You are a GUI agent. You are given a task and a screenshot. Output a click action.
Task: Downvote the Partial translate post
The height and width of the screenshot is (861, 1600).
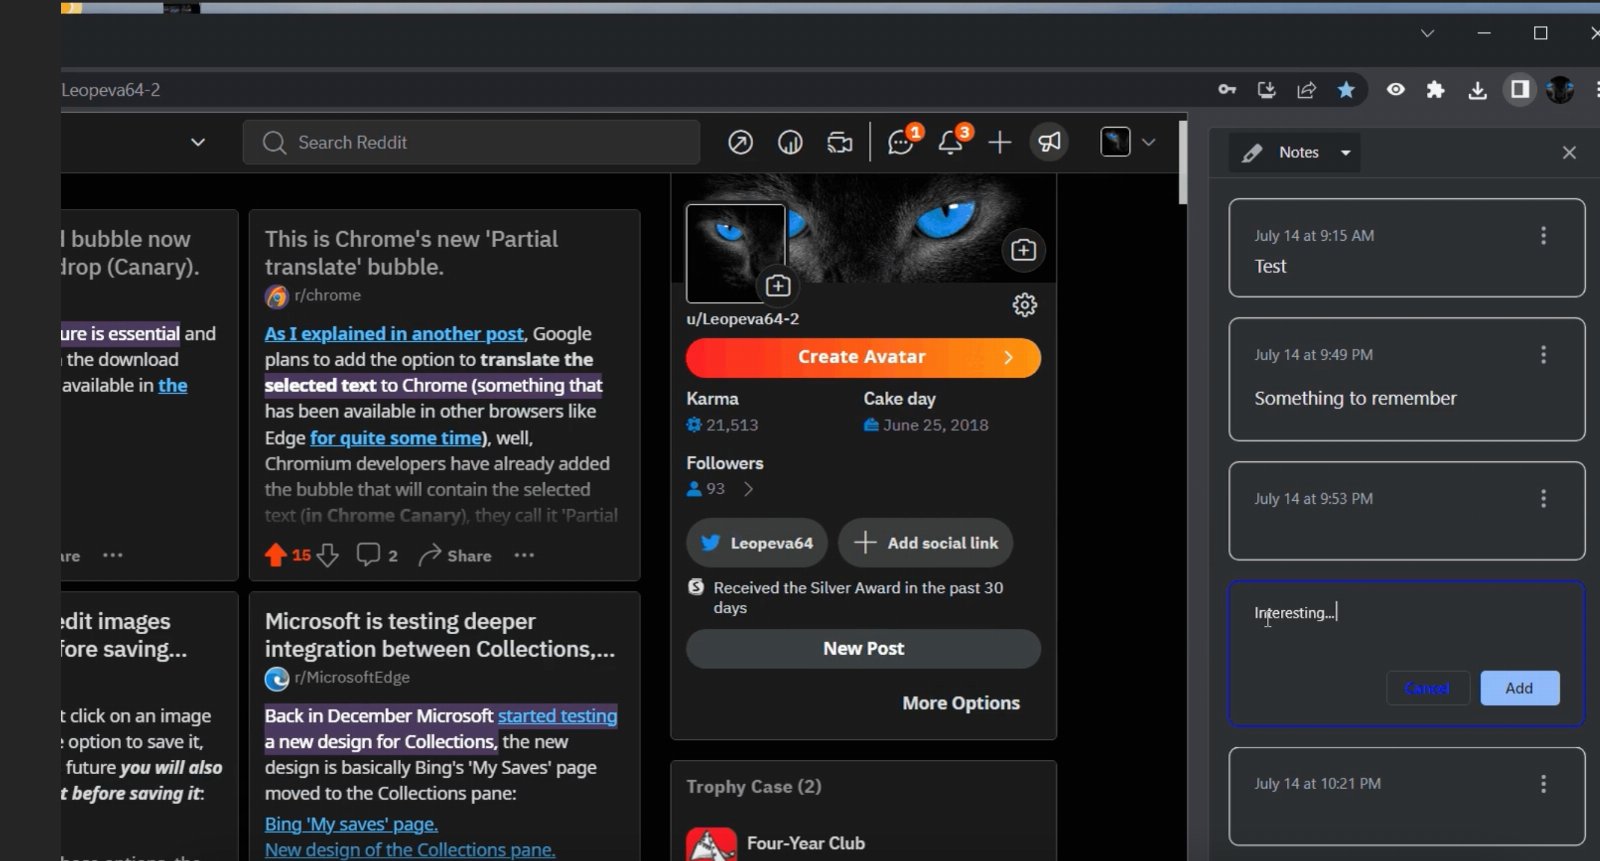[x=327, y=555]
